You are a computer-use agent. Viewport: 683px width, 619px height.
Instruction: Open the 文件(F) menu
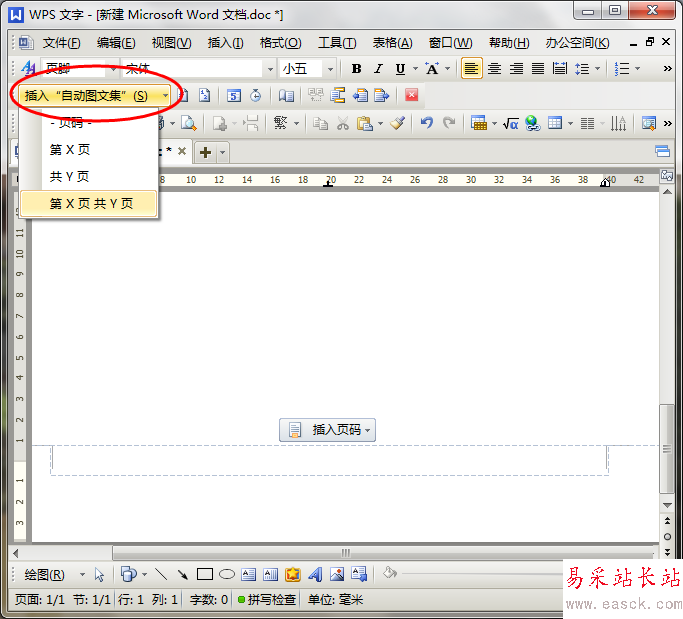click(61, 43)
